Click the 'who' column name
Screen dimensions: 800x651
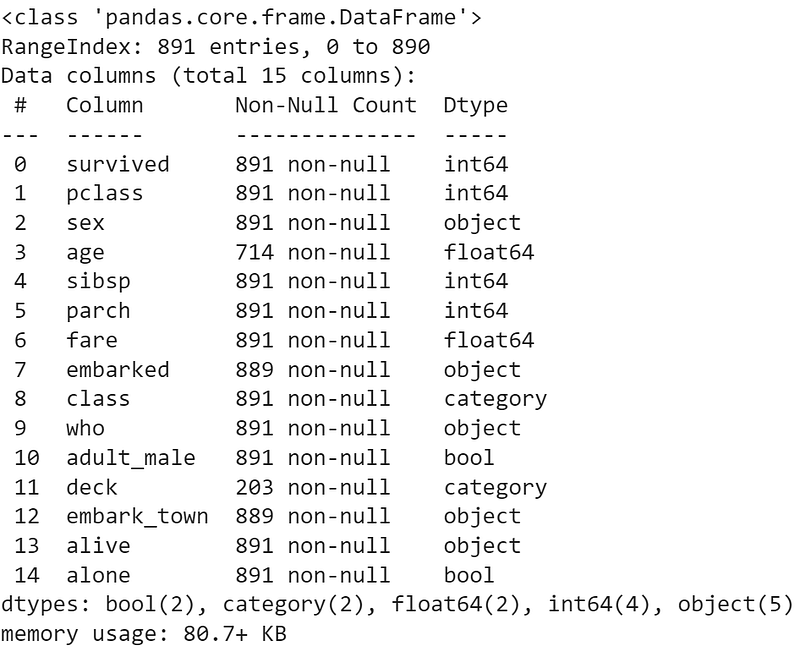[x=85, y=429]
